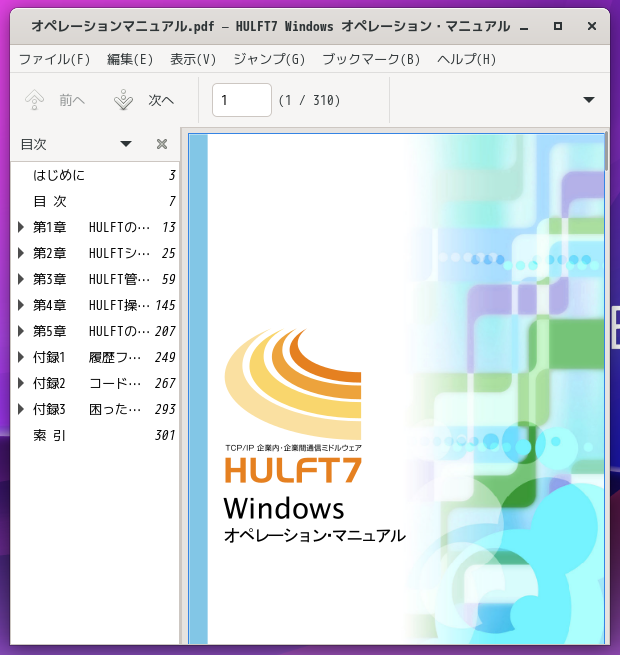620x655 pixels.
Task: Open the ヘルプ(H) menu
Action: pyautogui.click(x=466, y=59)
